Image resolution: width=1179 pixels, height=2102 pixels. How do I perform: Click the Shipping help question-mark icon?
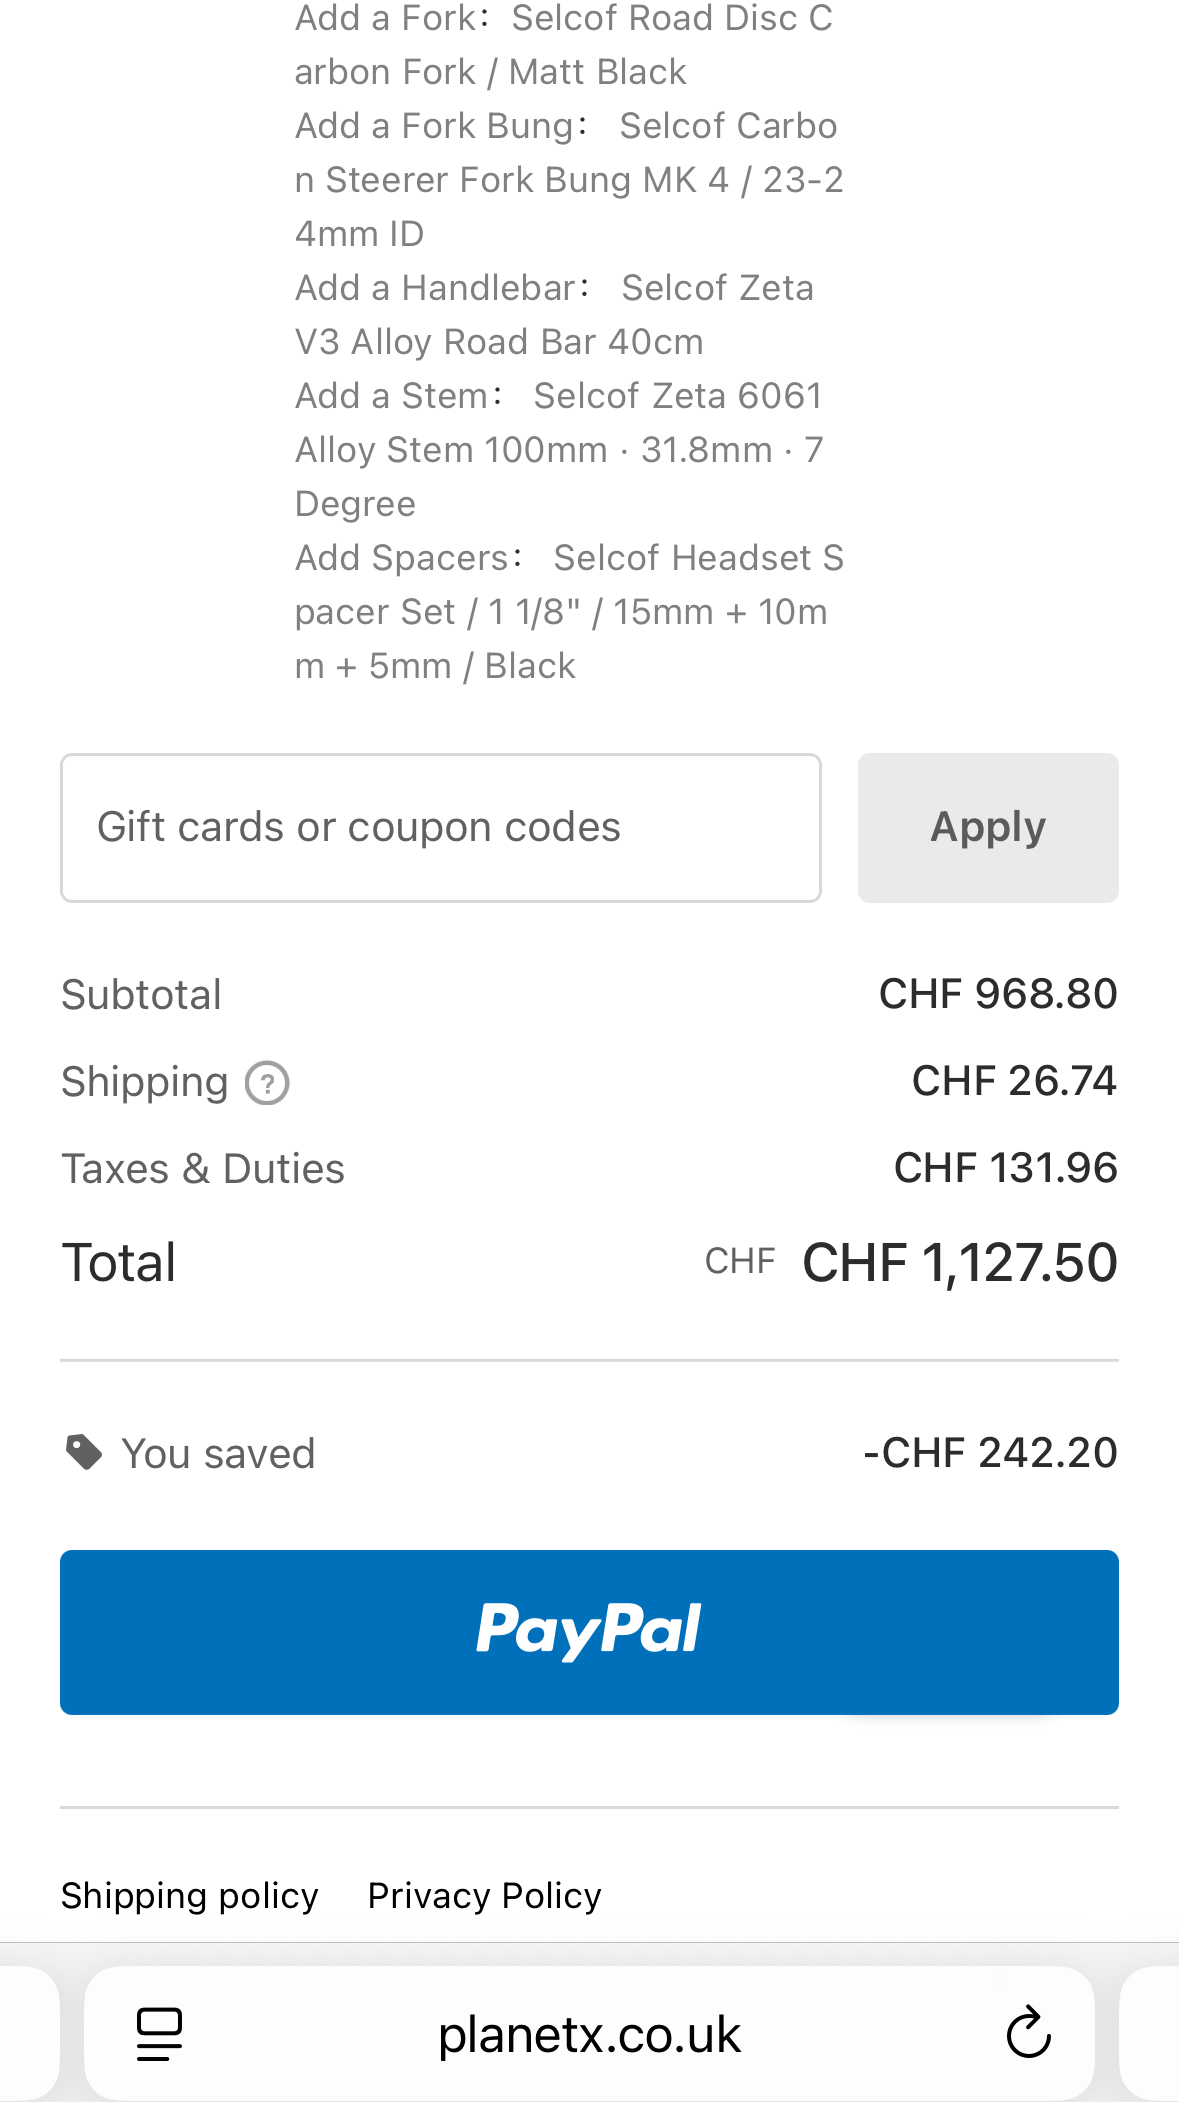pos(267,1083)
